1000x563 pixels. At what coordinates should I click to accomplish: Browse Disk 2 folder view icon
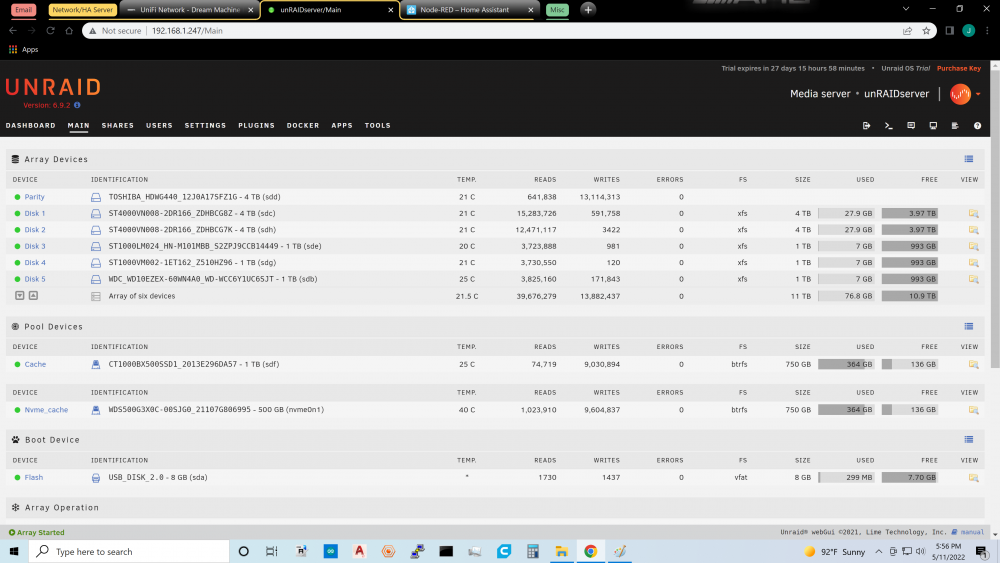pyautogui.click(x=973, y=230)
